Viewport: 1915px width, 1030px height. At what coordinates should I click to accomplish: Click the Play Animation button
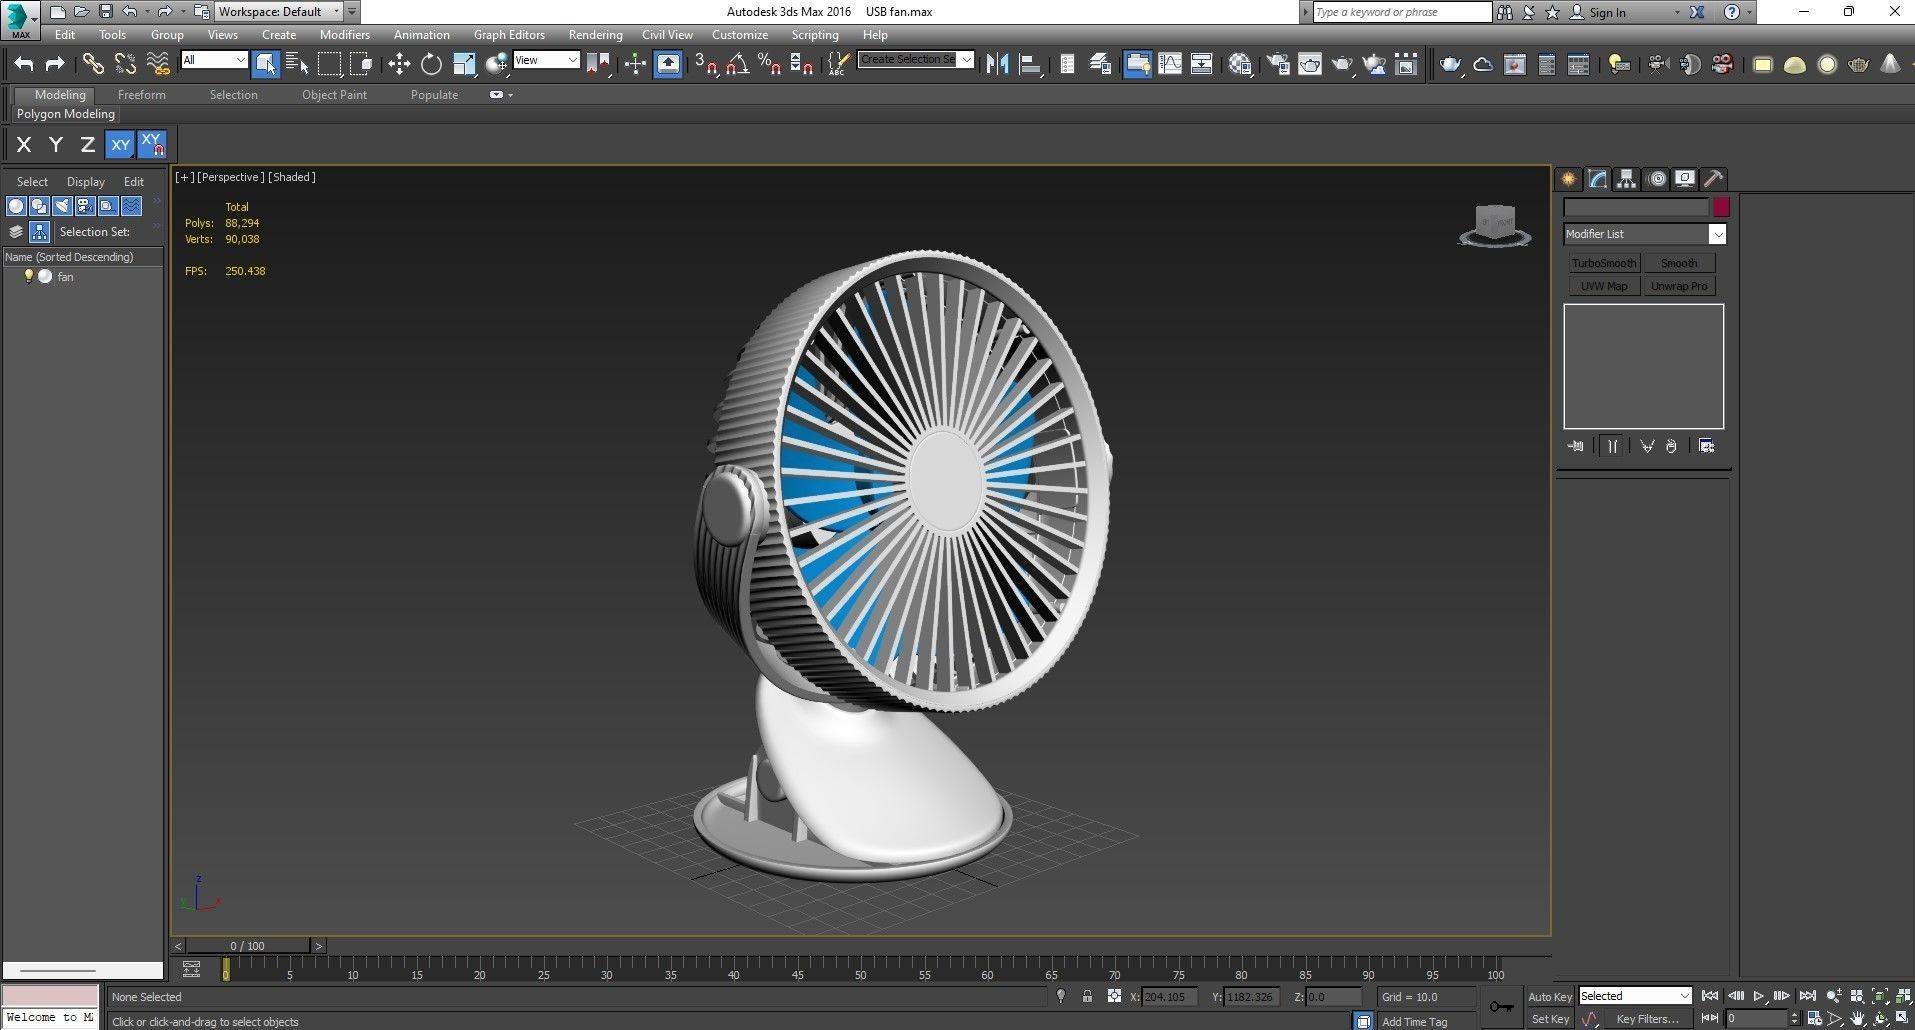tap(1759, 996)
